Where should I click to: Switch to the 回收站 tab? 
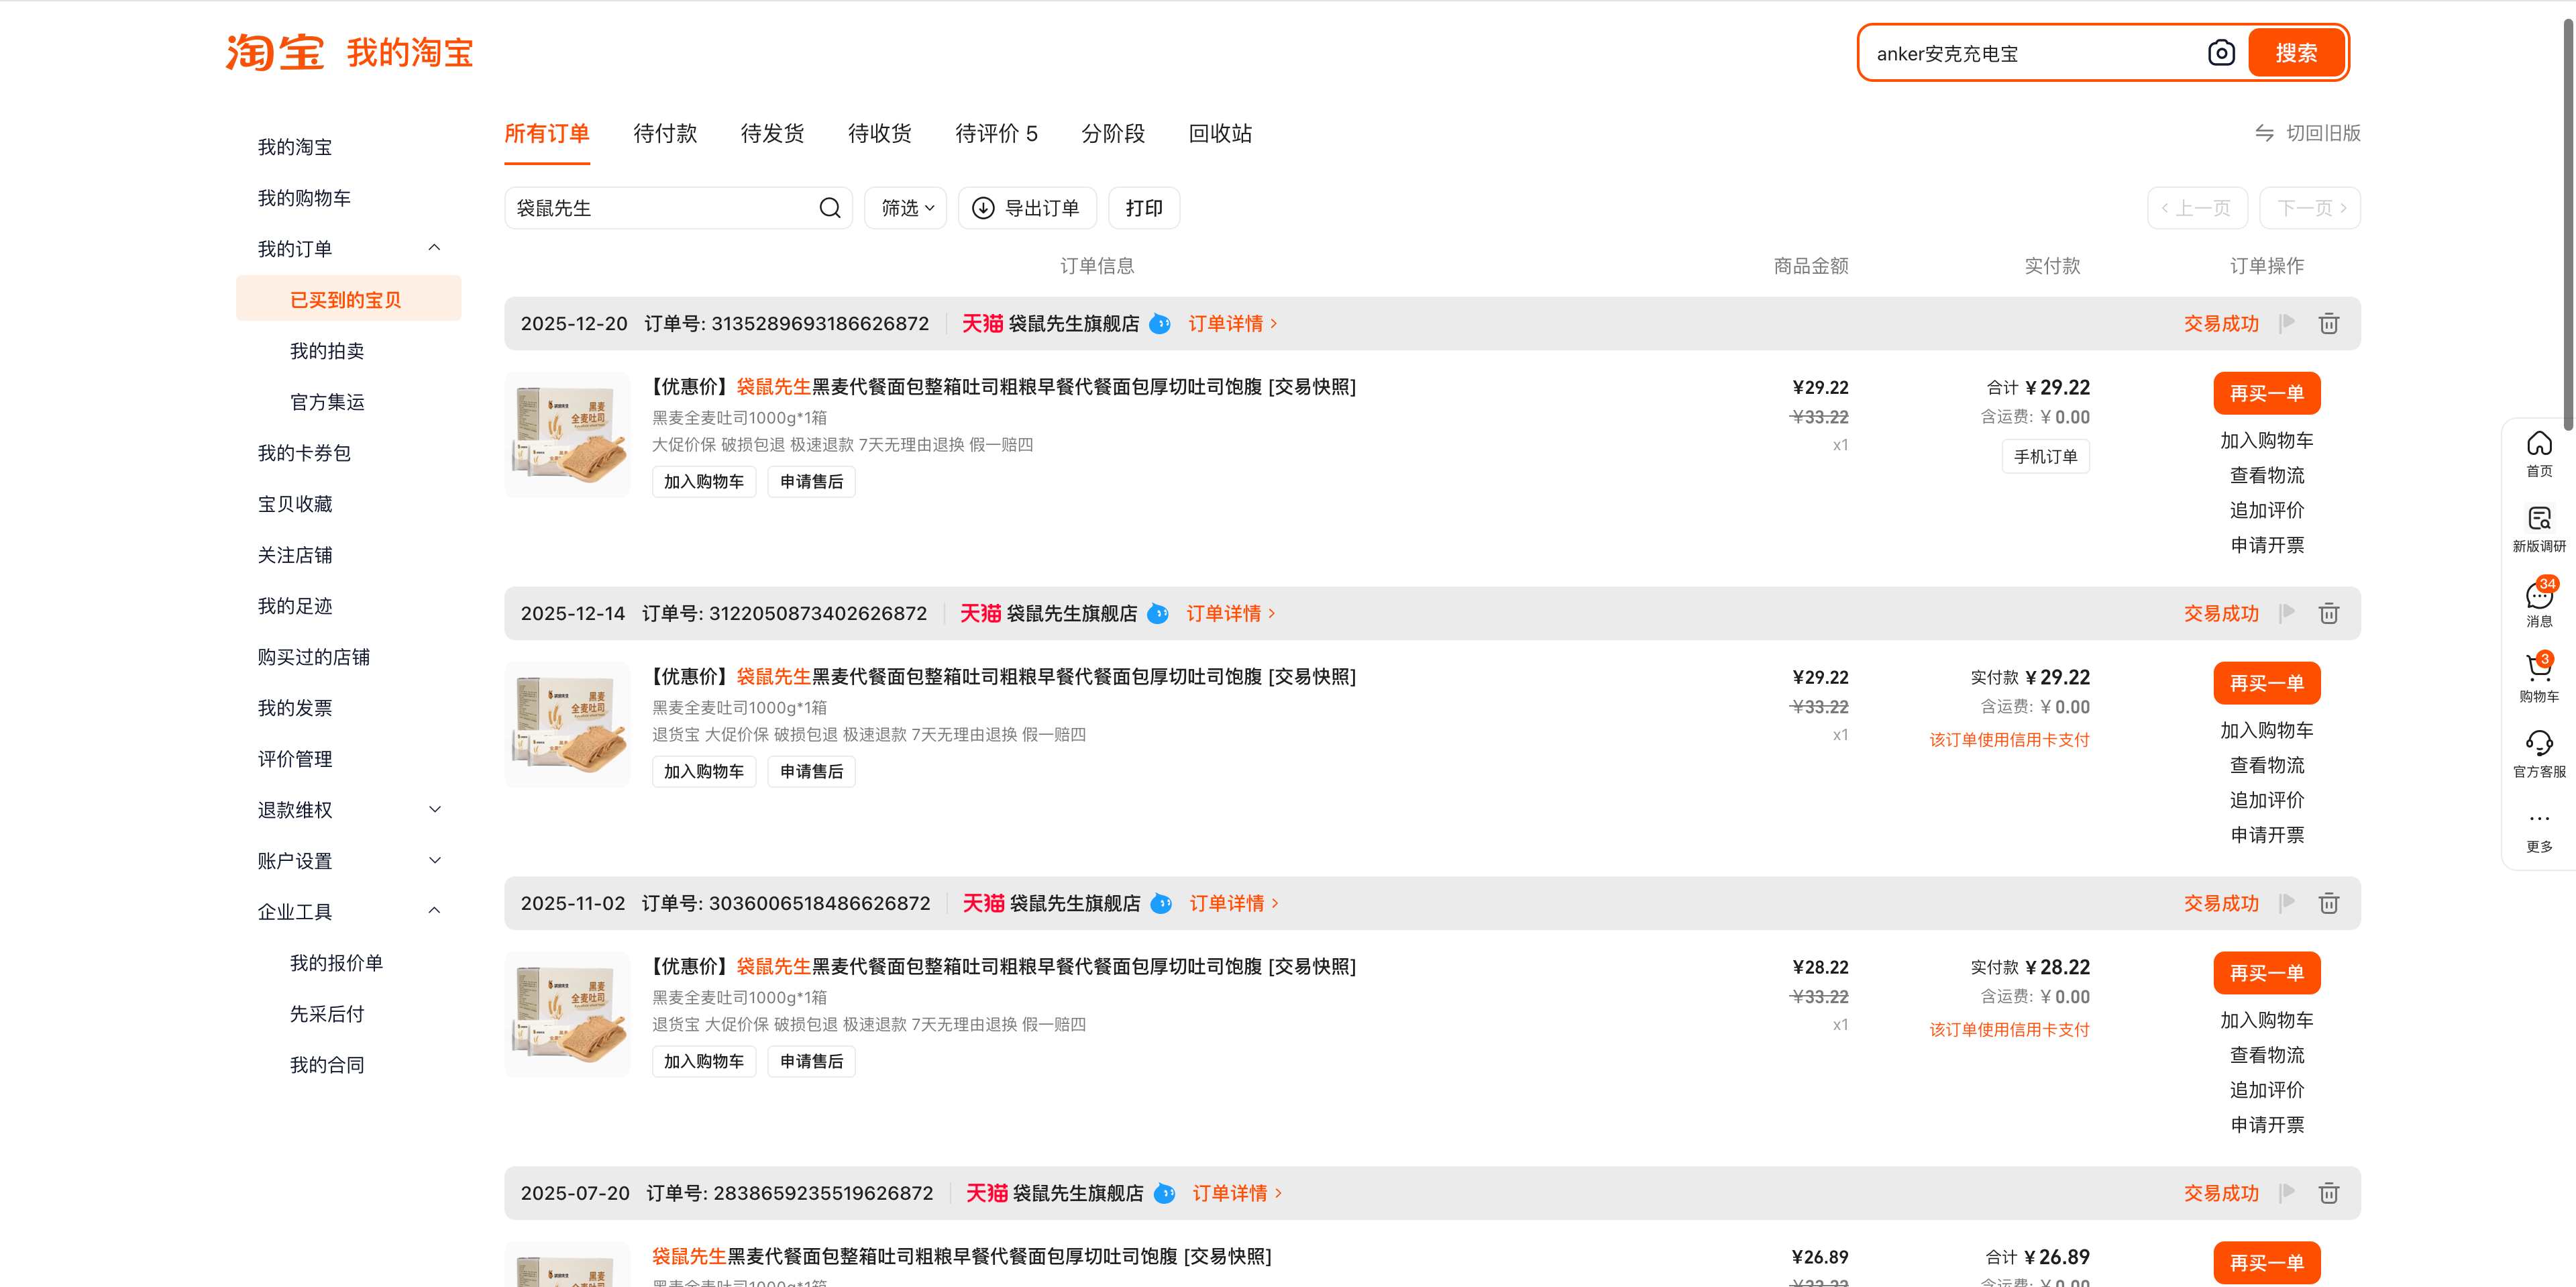click(1219, 133)
